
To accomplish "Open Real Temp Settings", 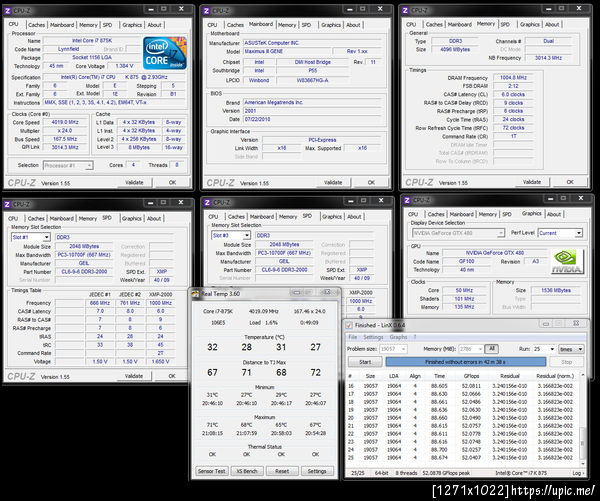I will point(317,471).
